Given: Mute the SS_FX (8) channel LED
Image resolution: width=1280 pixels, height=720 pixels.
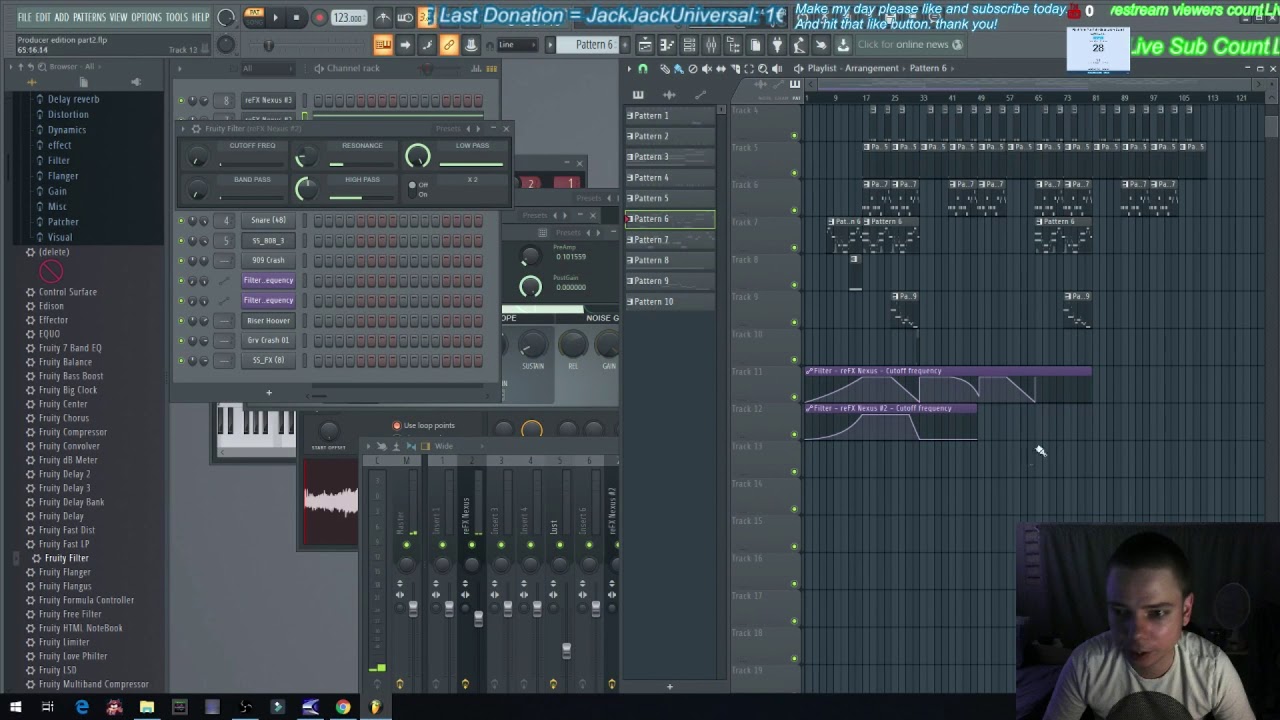Looking at the screenshot, I should coord(181,360).
